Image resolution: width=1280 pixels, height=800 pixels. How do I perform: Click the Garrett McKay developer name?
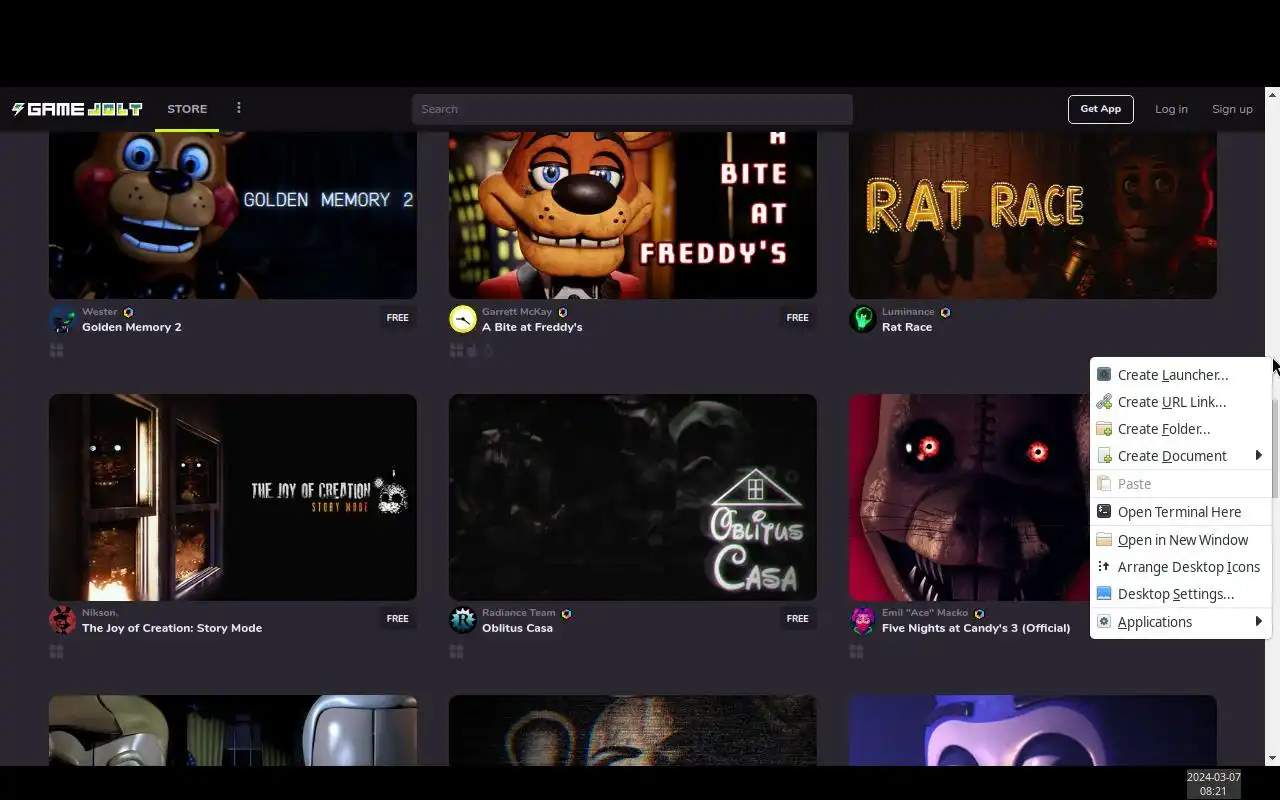point(517,312)
